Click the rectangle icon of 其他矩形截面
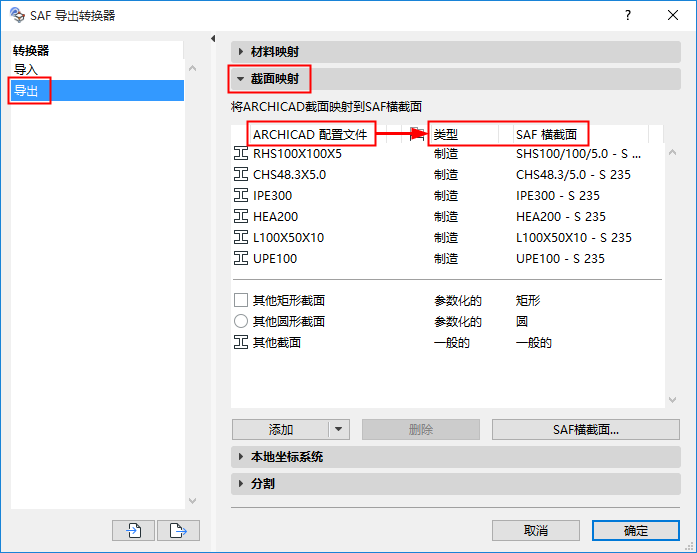This screenshot has height=553, width=697. (241, 300)
